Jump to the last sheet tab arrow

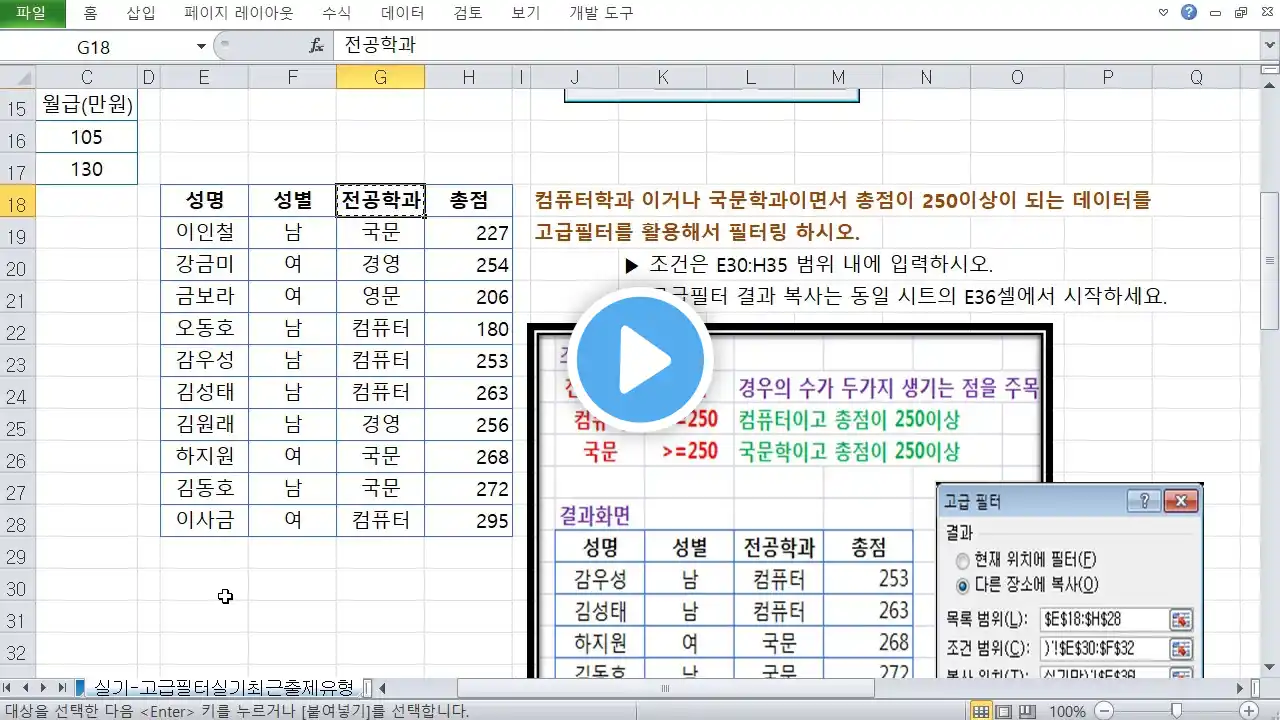click(x=62, y=688)
